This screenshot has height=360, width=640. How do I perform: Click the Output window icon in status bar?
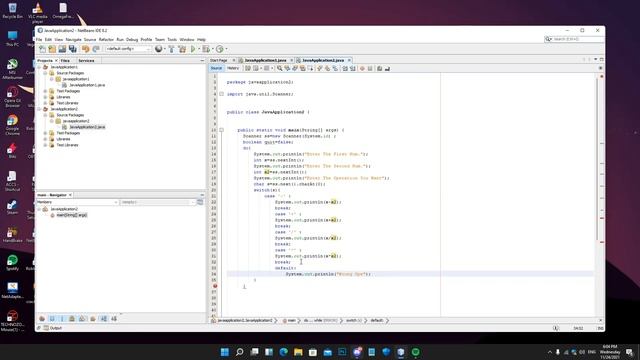46,328
